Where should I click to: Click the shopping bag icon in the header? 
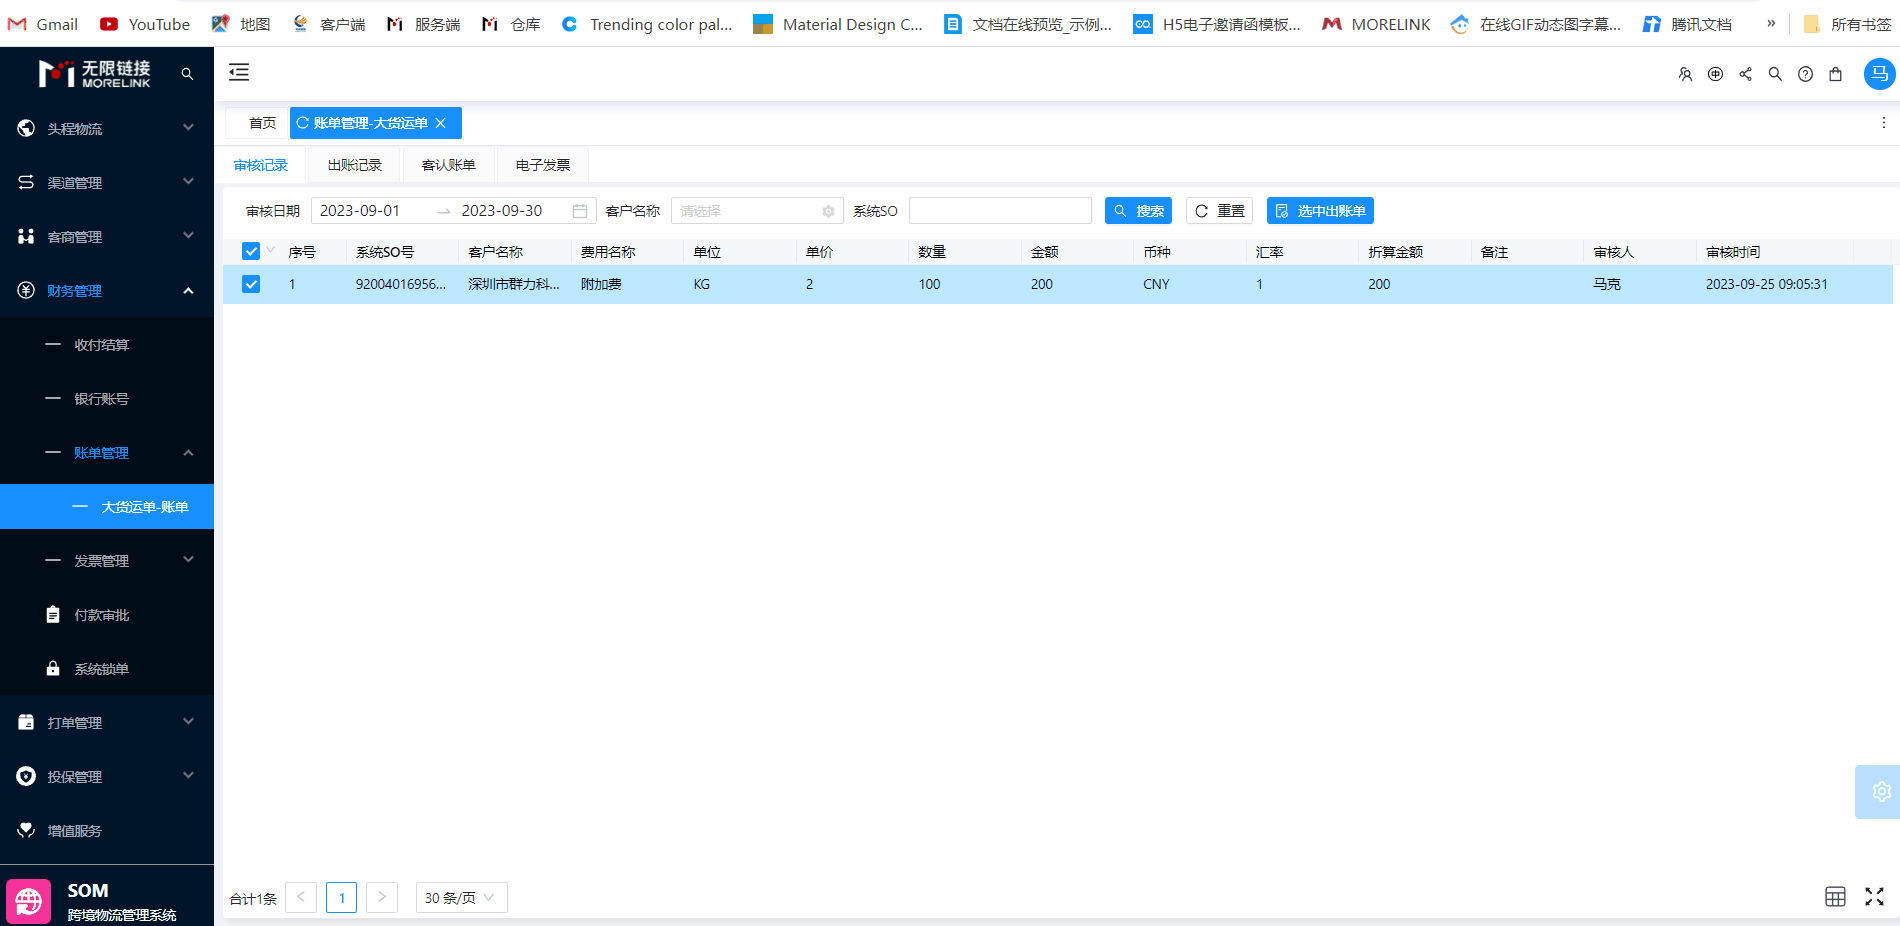pyautogui.click(x=1835, y=74)
